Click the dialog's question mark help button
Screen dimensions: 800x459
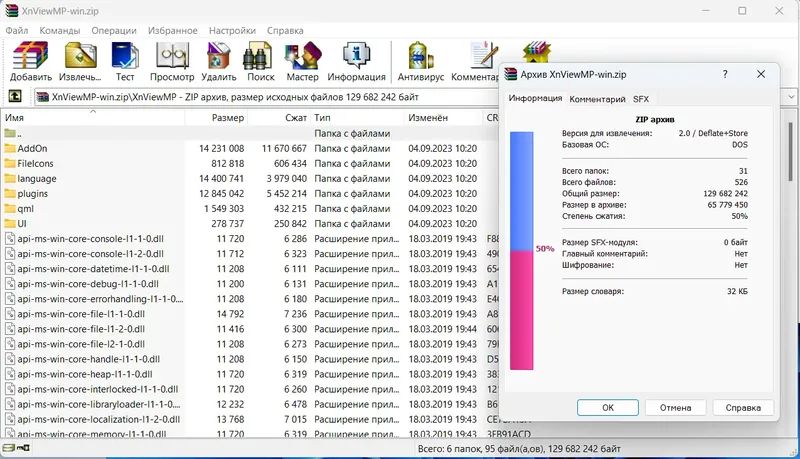click(x=725, y=74)
